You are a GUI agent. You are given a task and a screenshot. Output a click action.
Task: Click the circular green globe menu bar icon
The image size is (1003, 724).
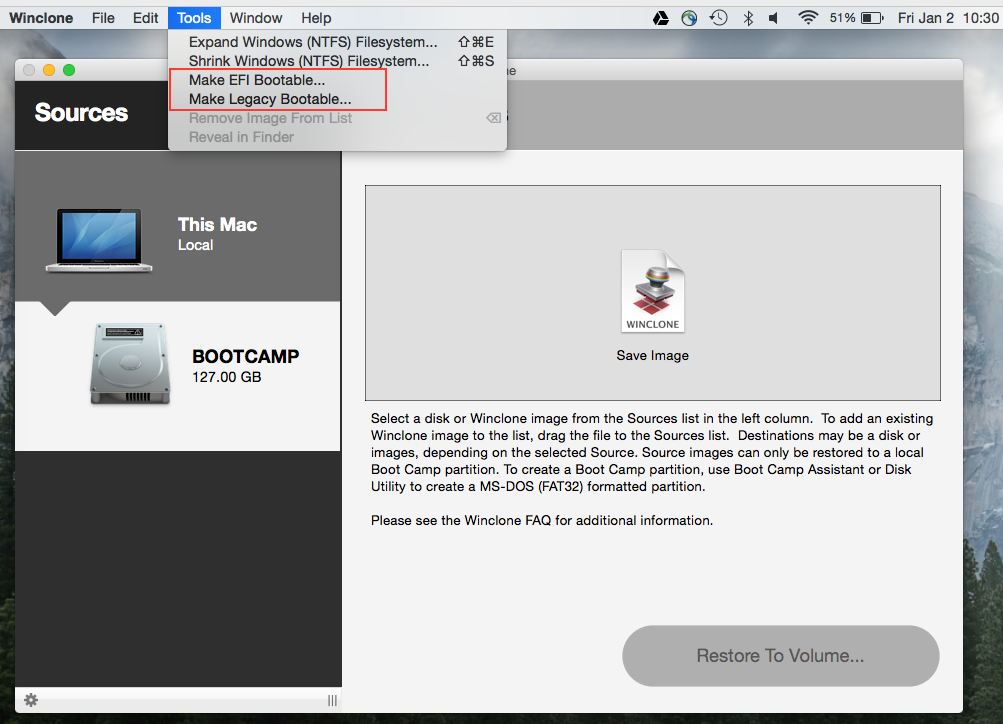689,18
